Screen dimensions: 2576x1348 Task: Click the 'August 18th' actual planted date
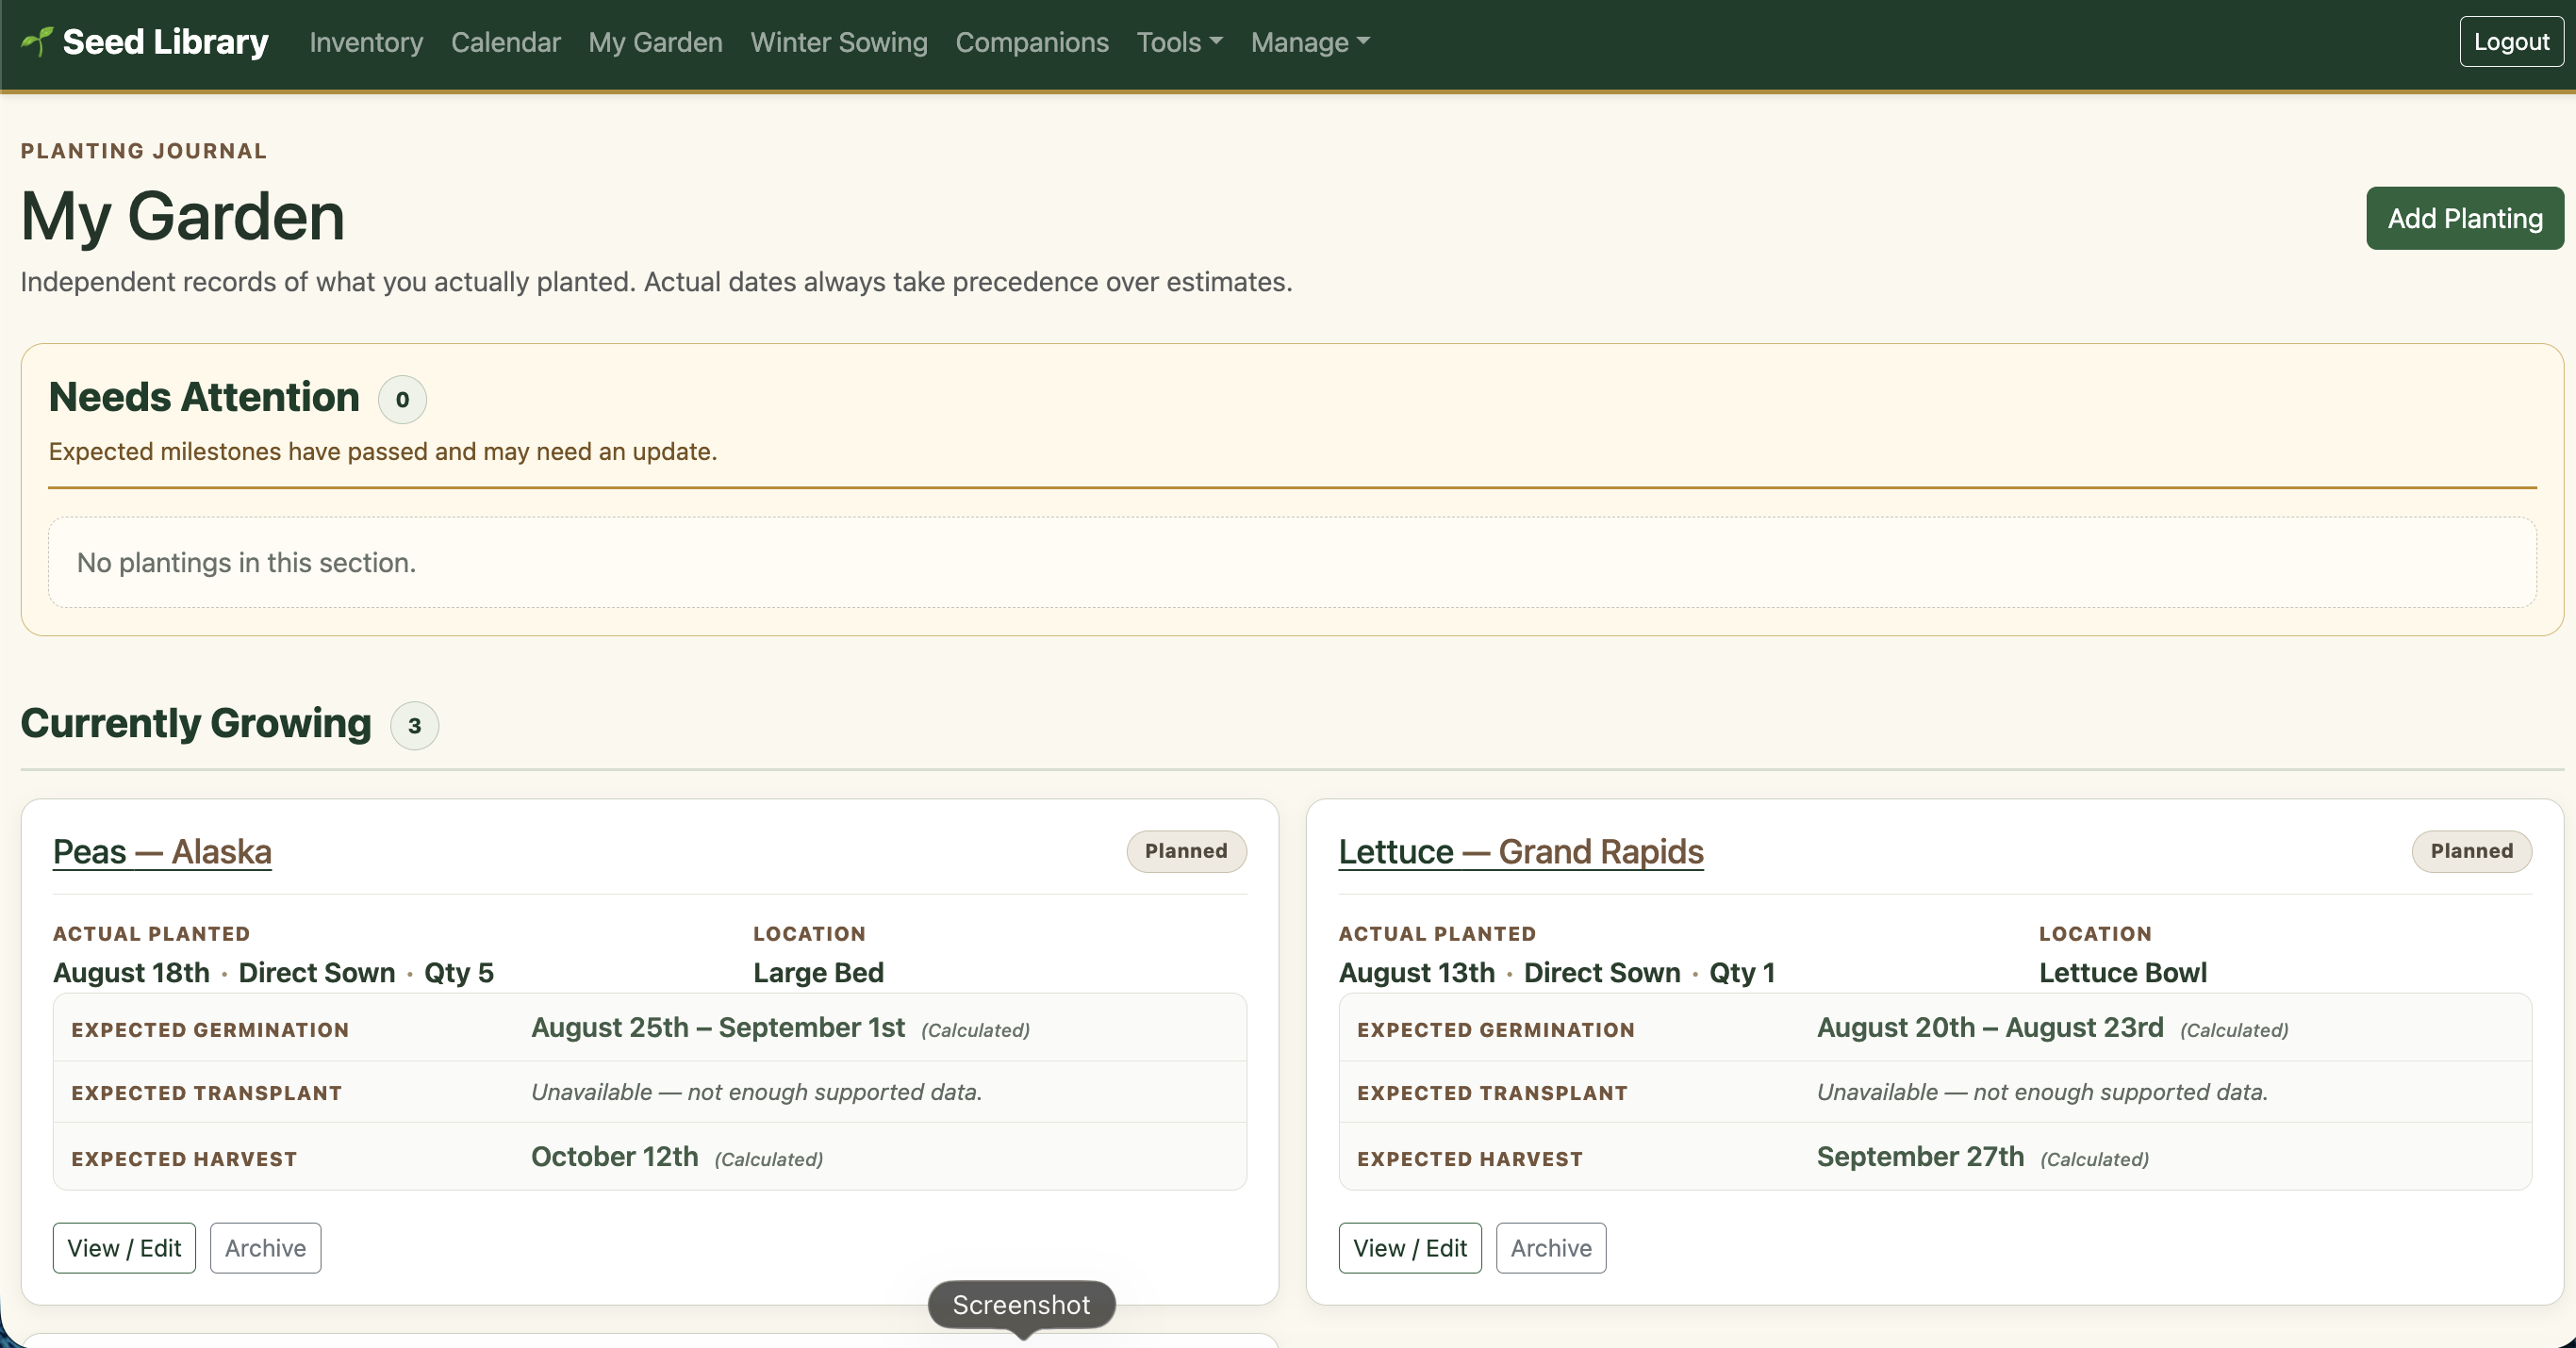[131, 972]
